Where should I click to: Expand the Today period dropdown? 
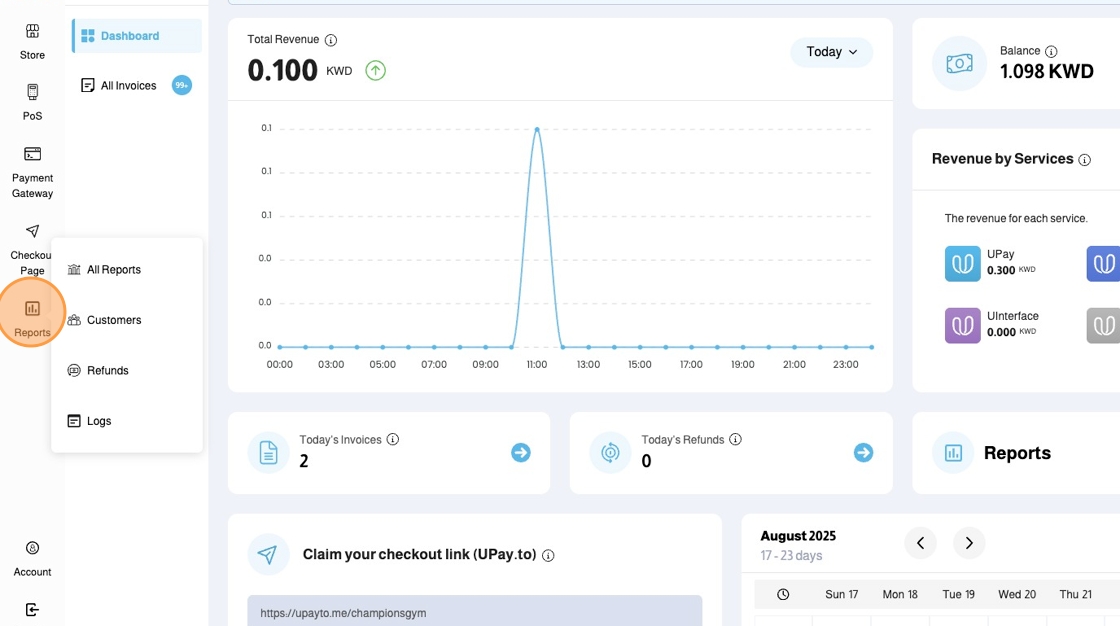tap(831, 52)
